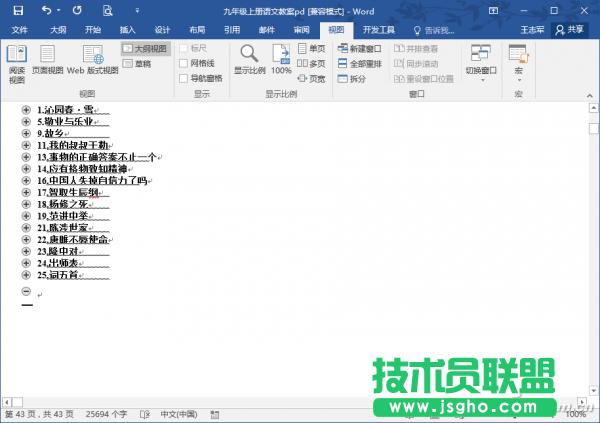
Task: Switch to the 审阅 review tab
Action: [x=301, y=30]
